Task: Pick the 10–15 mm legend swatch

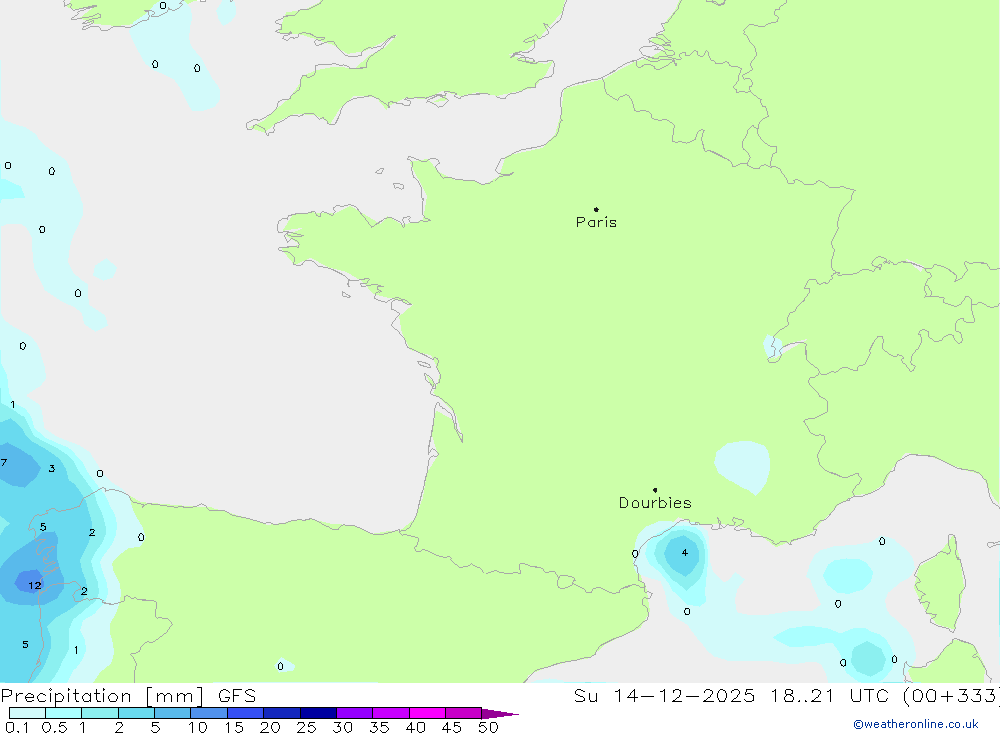Action: 209,713
